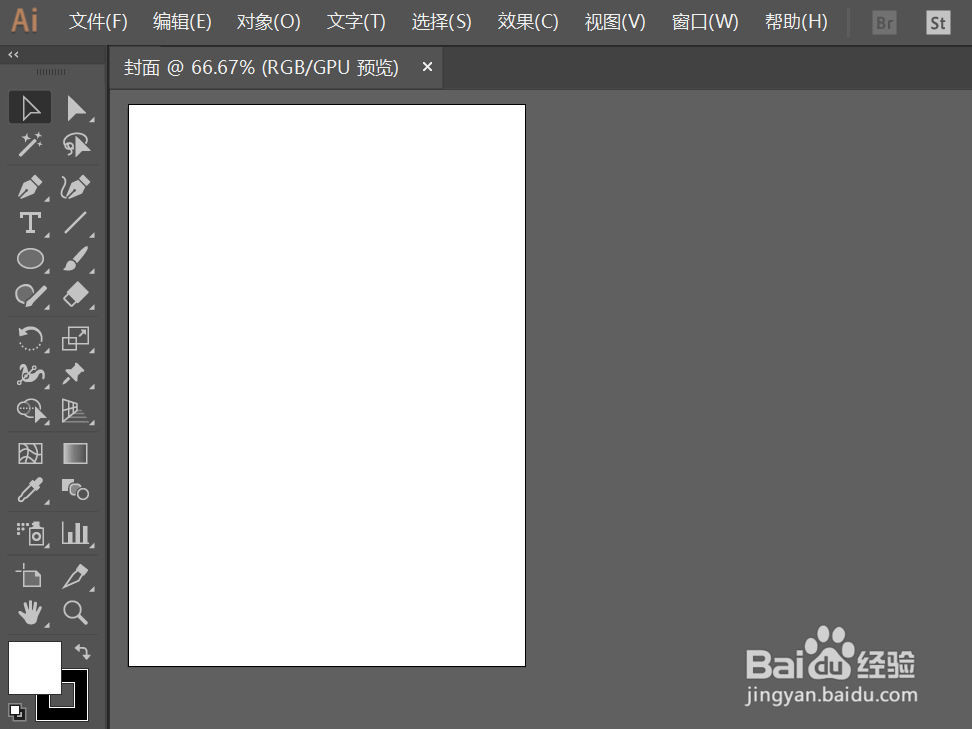Open the 窗口(W) menu

point(705,22)
